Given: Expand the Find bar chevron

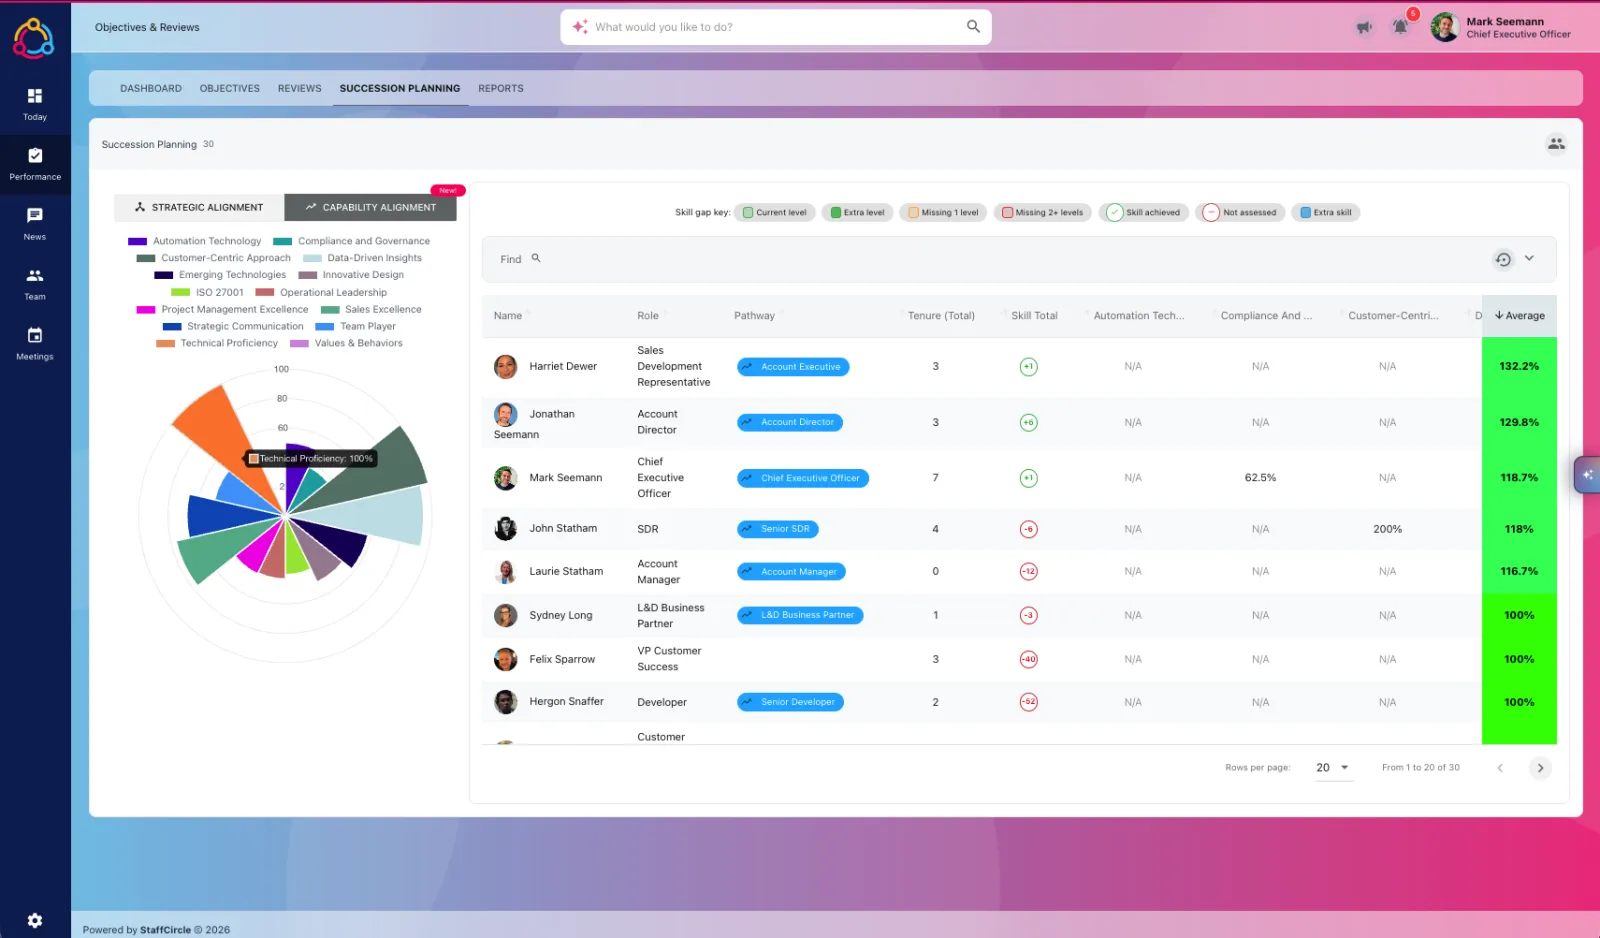Looking at the screenshot, I should point(1529,258).
